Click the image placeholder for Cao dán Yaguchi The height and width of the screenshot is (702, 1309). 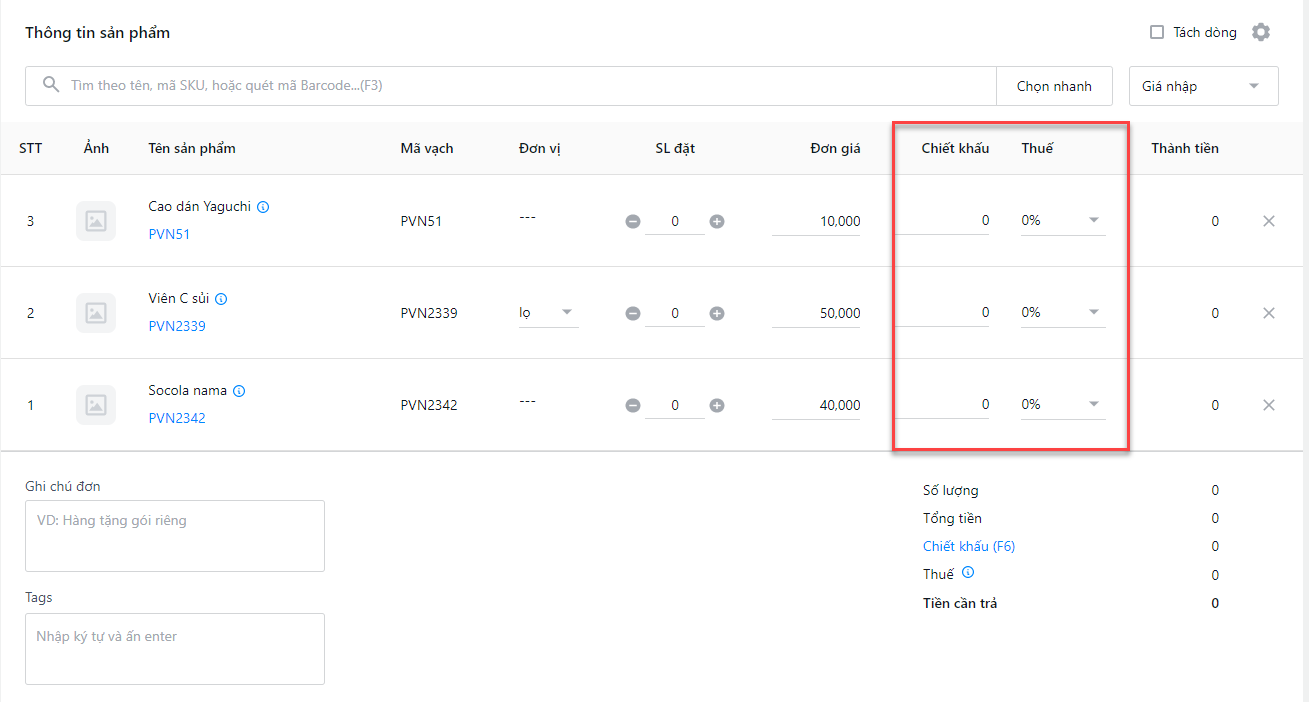(96, 221)
